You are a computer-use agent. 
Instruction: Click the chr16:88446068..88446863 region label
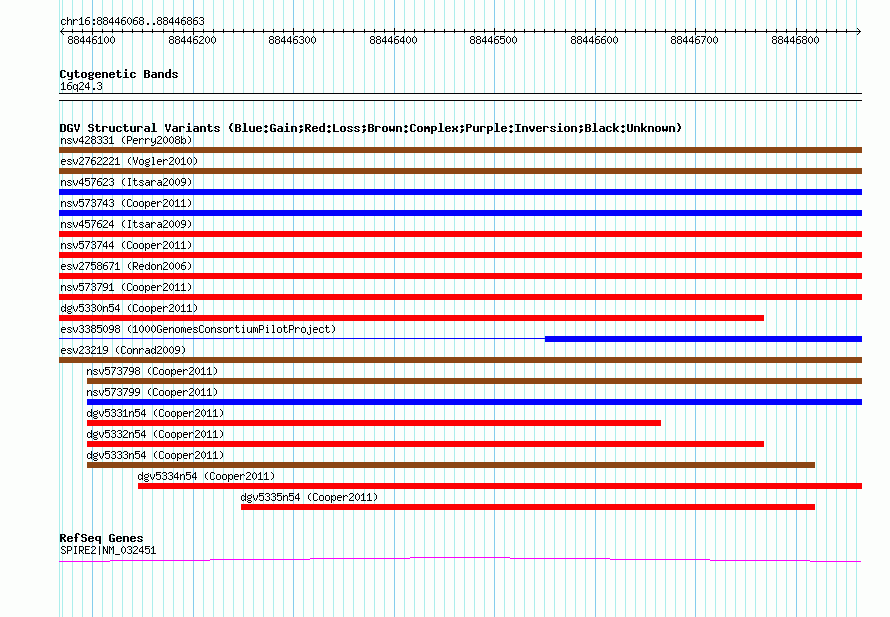(132, 21)
